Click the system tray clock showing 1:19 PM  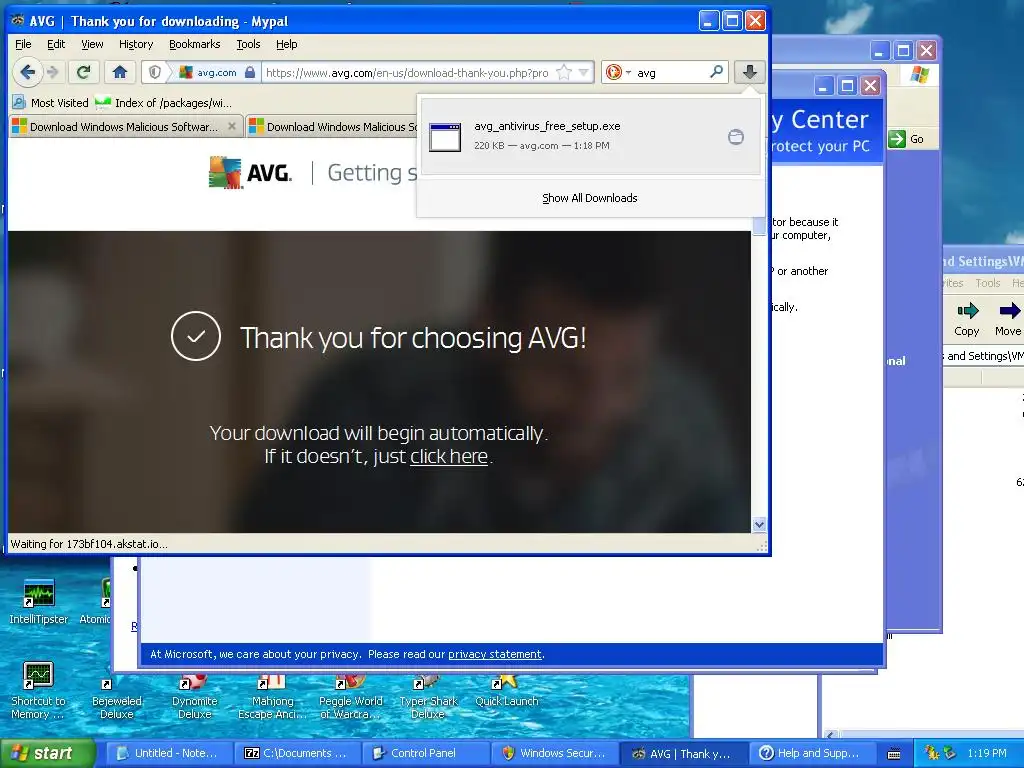(987, 753)
